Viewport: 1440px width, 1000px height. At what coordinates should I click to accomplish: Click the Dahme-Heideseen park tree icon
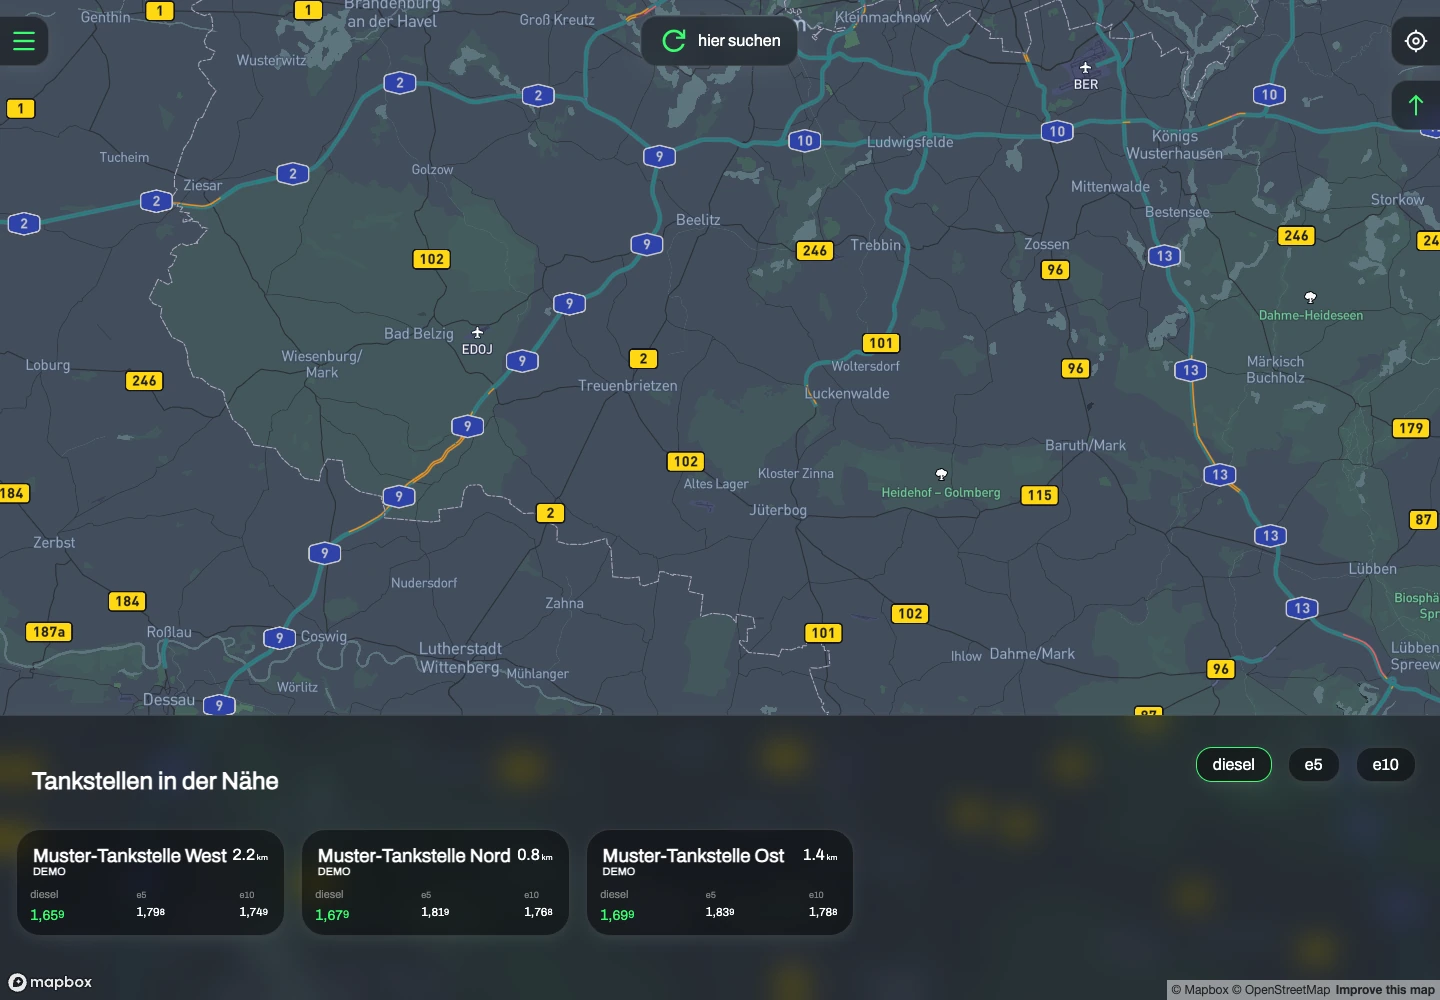pos(1310,298)
